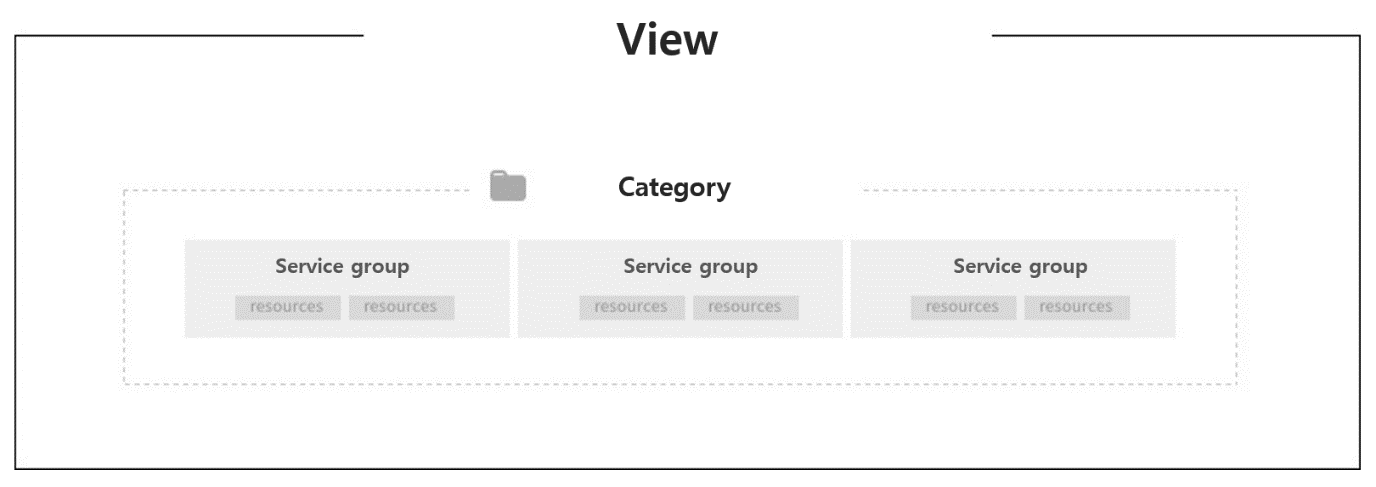
Task: Click second resources tag in right Service group
Action: click(1076, 307)
